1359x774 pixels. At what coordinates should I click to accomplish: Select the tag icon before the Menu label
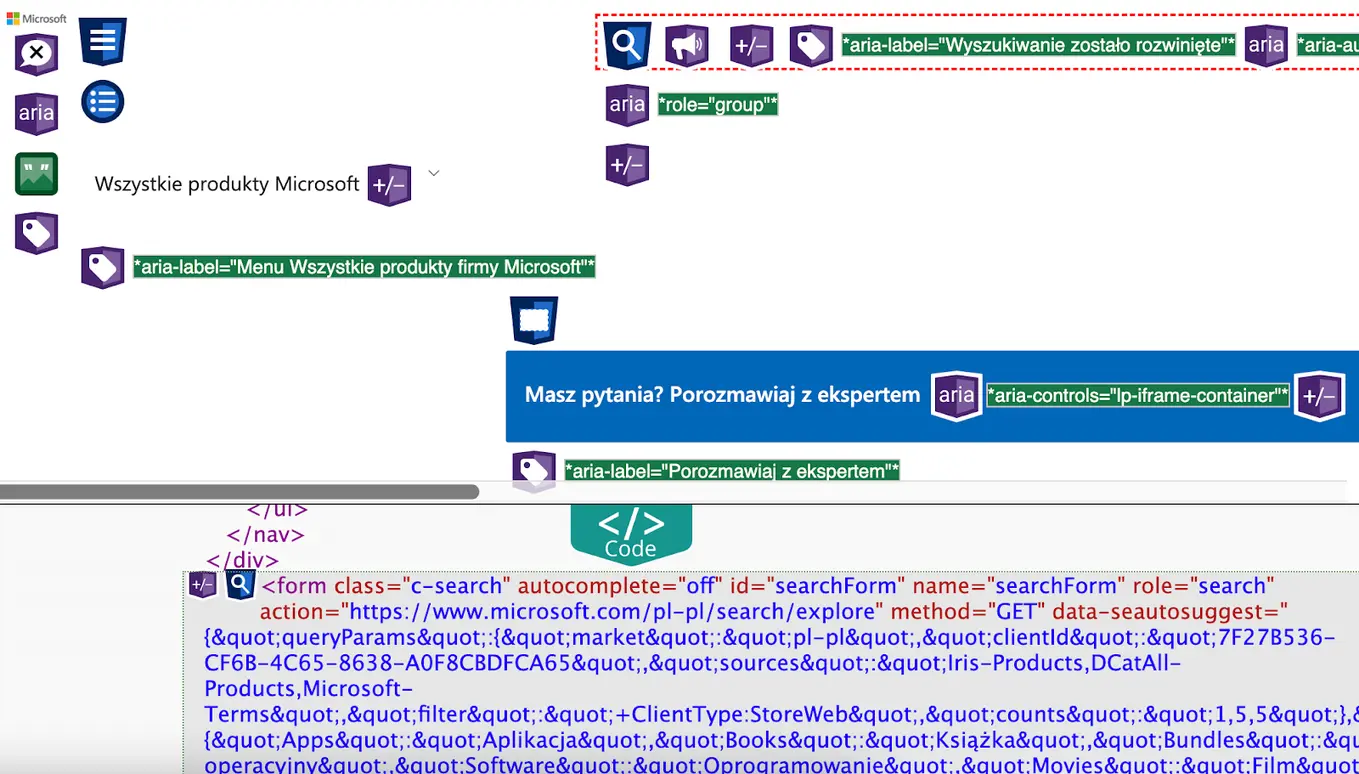[x=102, y=266]
